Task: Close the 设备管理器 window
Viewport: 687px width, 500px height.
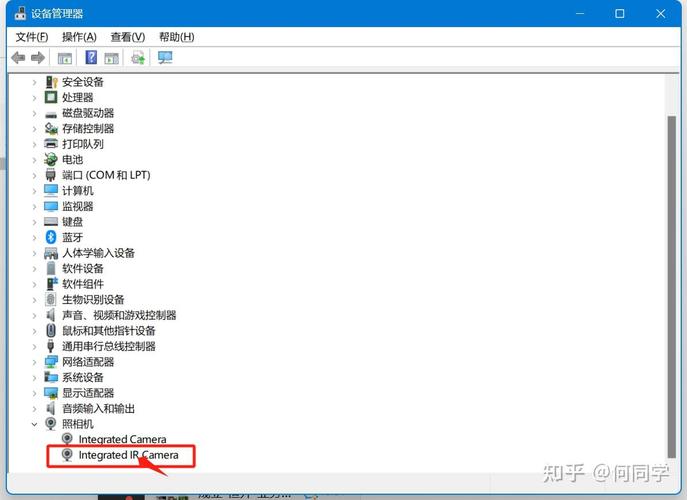Action: (x=661, y=14)
